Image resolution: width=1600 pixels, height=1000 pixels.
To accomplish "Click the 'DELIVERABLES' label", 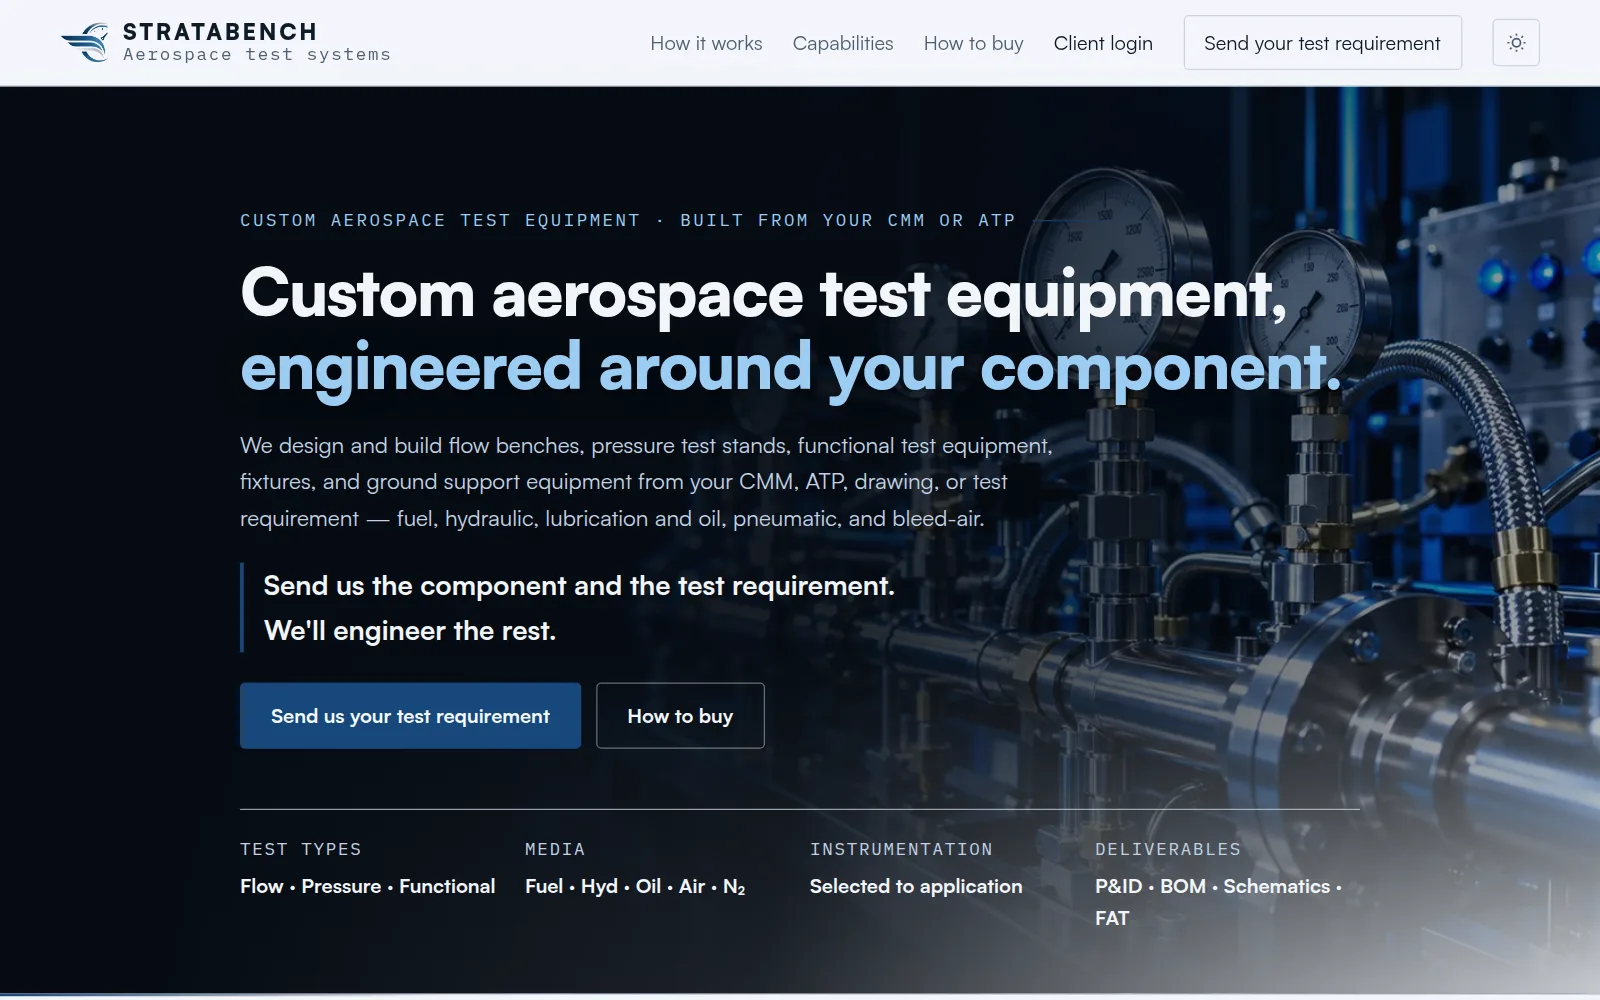I will point(1167,849).
